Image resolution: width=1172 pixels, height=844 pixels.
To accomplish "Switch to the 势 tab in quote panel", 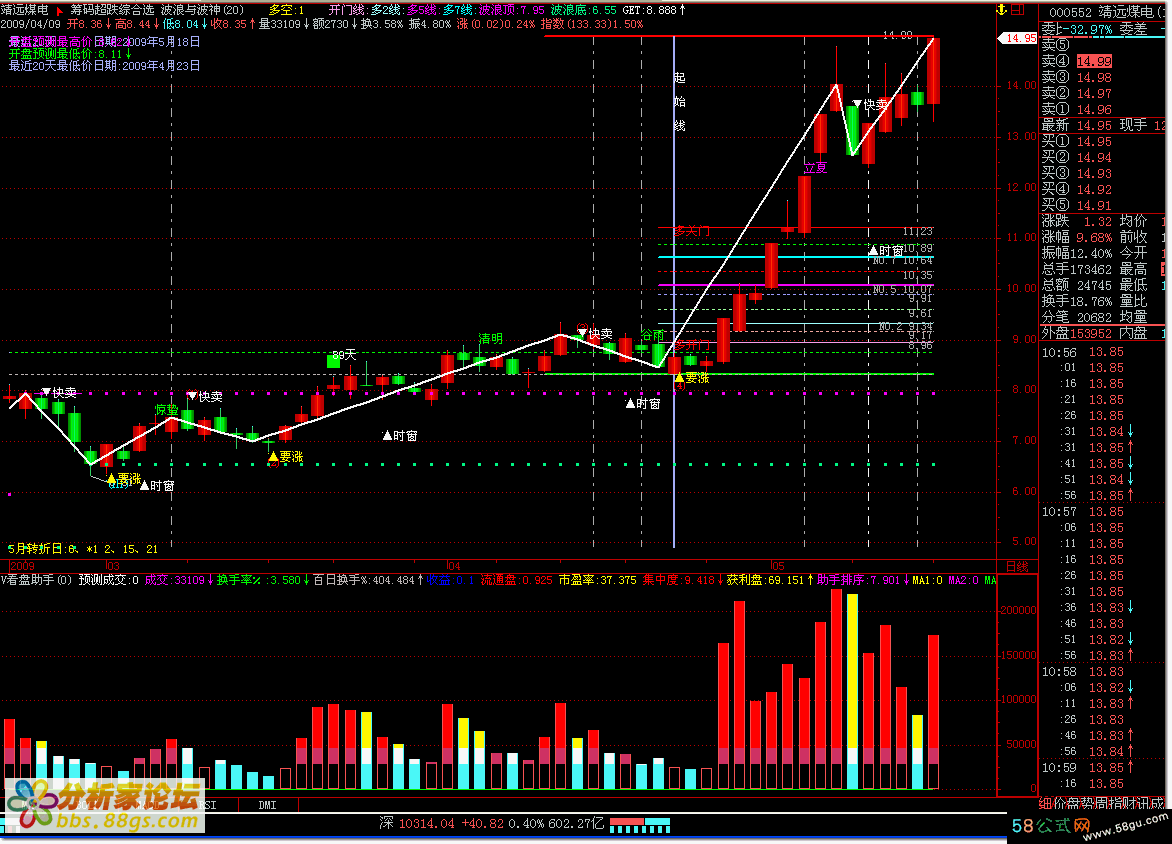I will point(1086,803).
